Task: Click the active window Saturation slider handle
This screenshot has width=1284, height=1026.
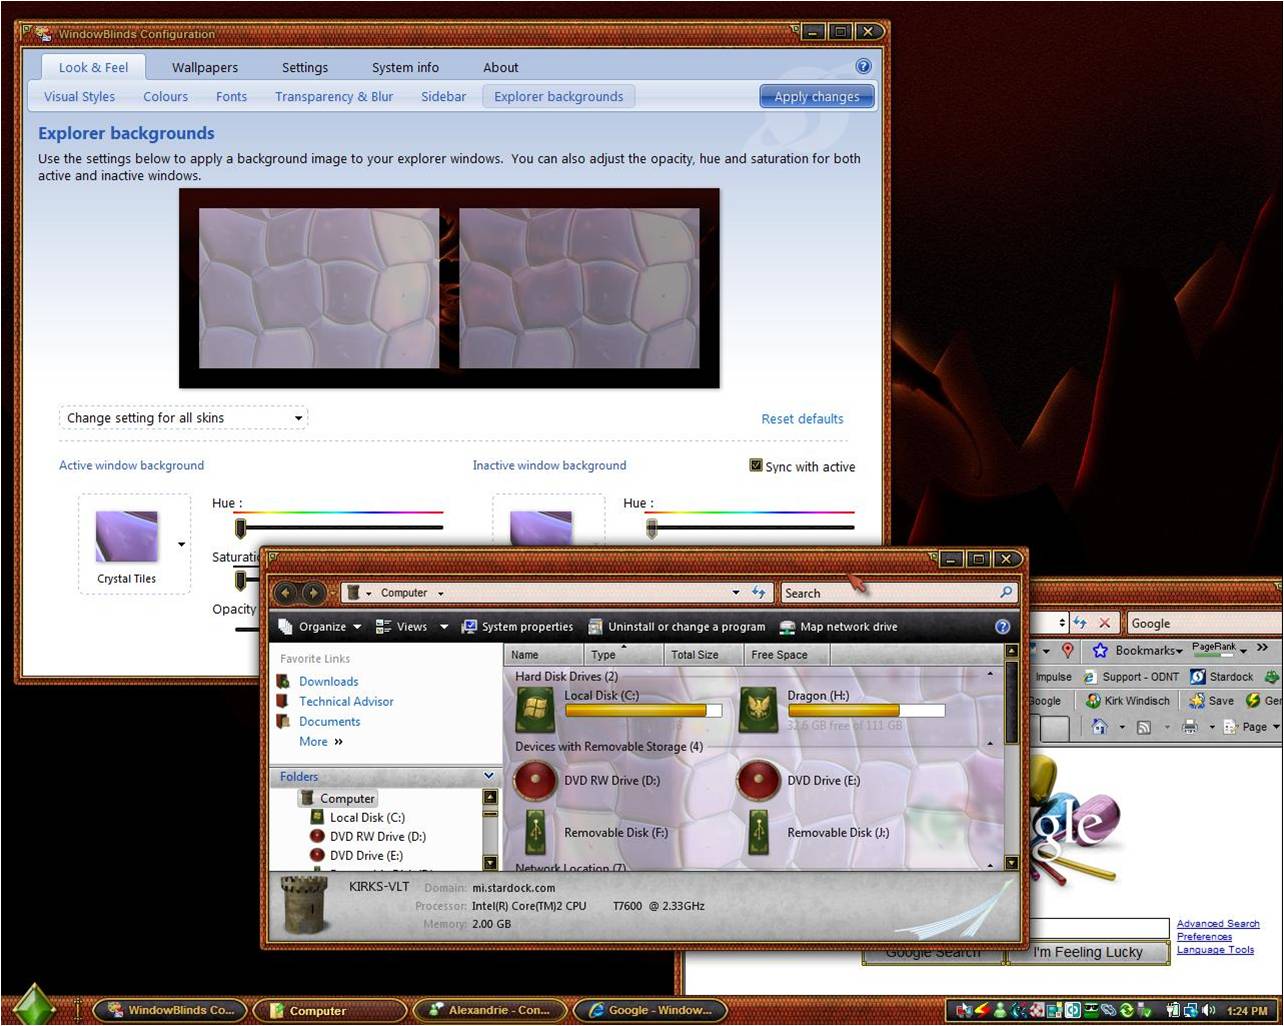Action: coord(240,580)
